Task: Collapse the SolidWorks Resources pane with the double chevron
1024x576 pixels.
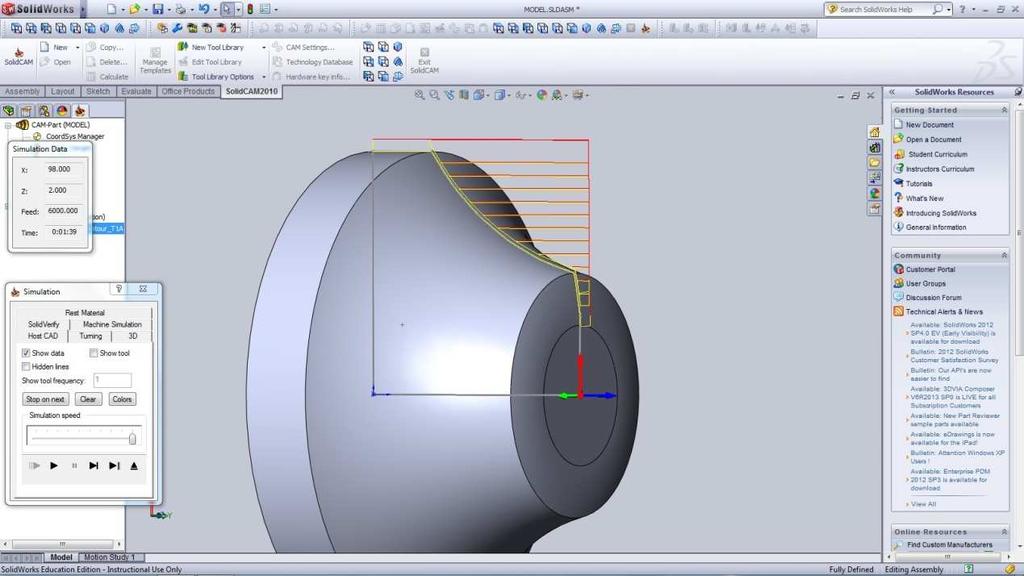Action: point(892,92)
